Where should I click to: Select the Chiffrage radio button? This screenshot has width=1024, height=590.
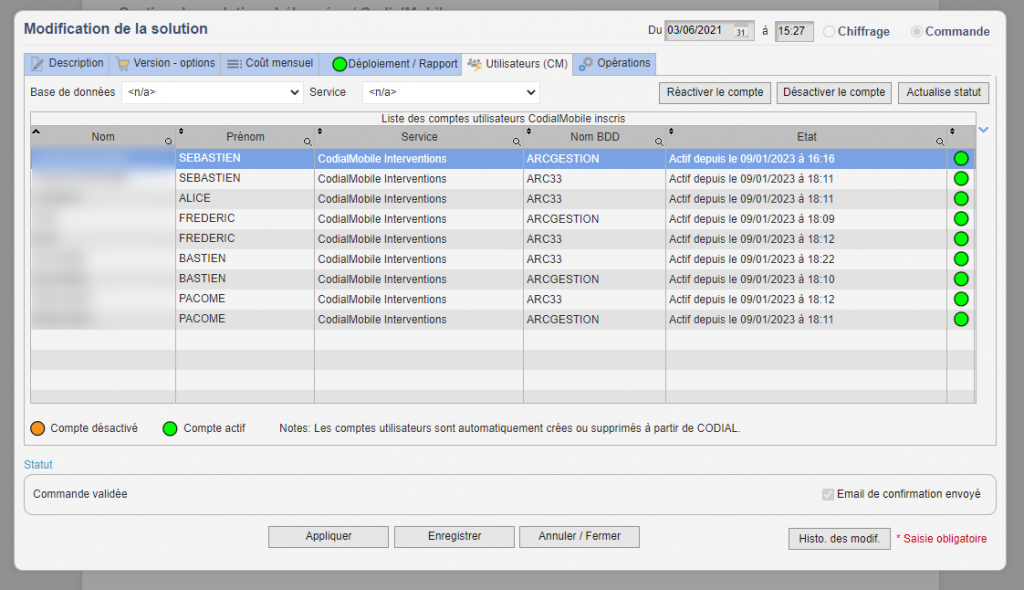tap(829, 31)
